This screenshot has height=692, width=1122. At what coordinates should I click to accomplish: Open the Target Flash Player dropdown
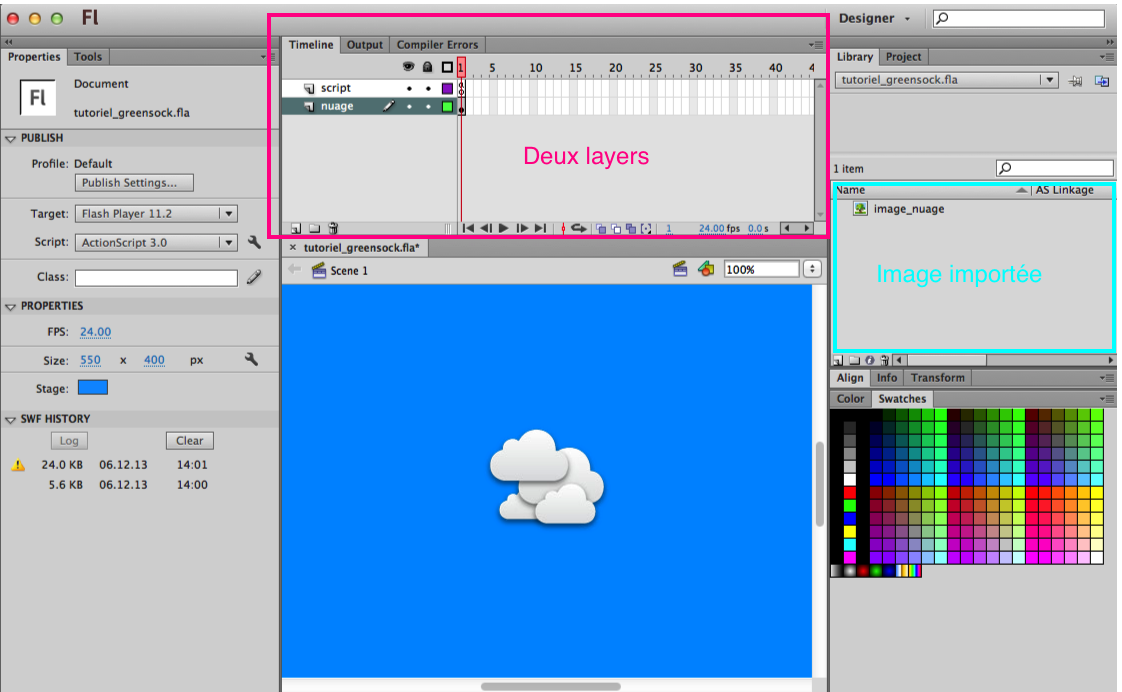pos(156,213)
